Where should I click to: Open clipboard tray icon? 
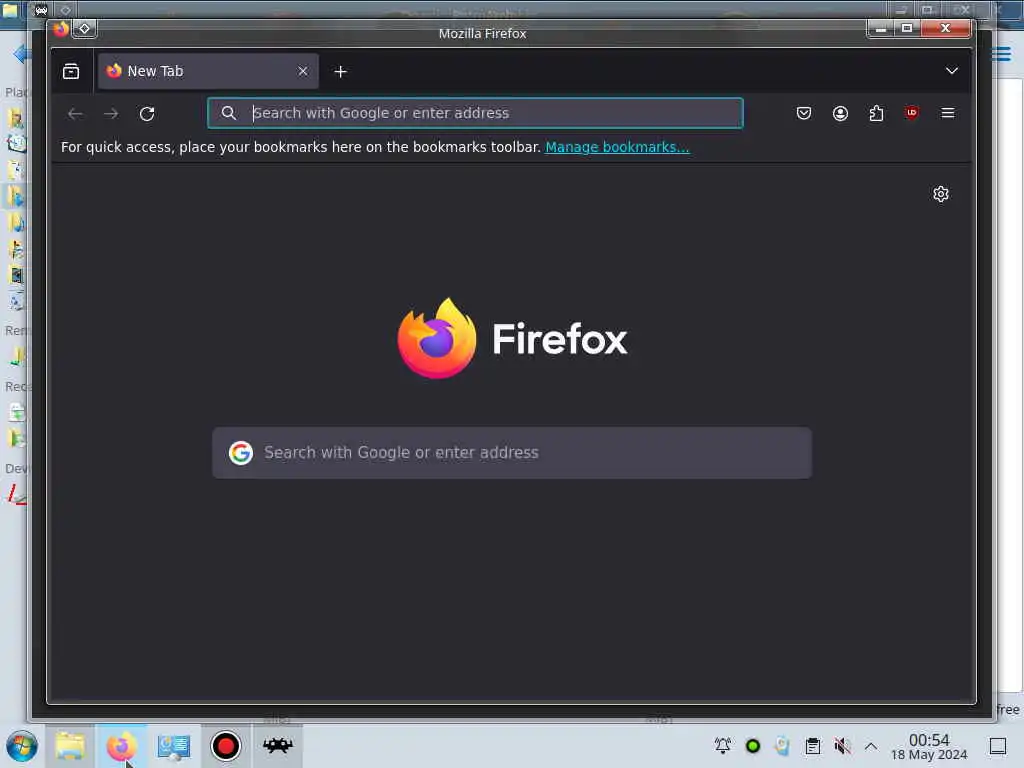(812, 745)
